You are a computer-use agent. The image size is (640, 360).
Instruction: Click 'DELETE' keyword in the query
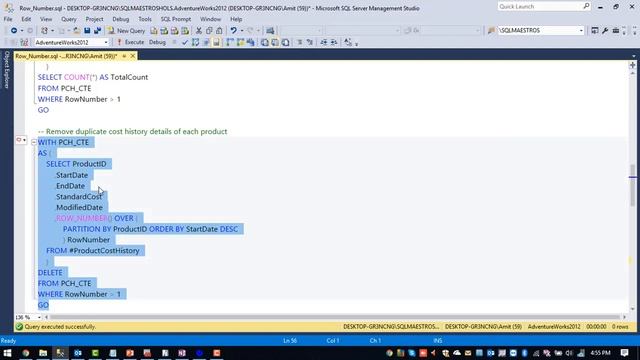50,273
